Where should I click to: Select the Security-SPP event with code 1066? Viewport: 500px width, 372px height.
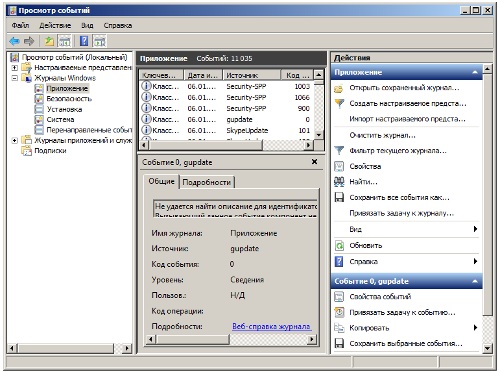point(227,97)
